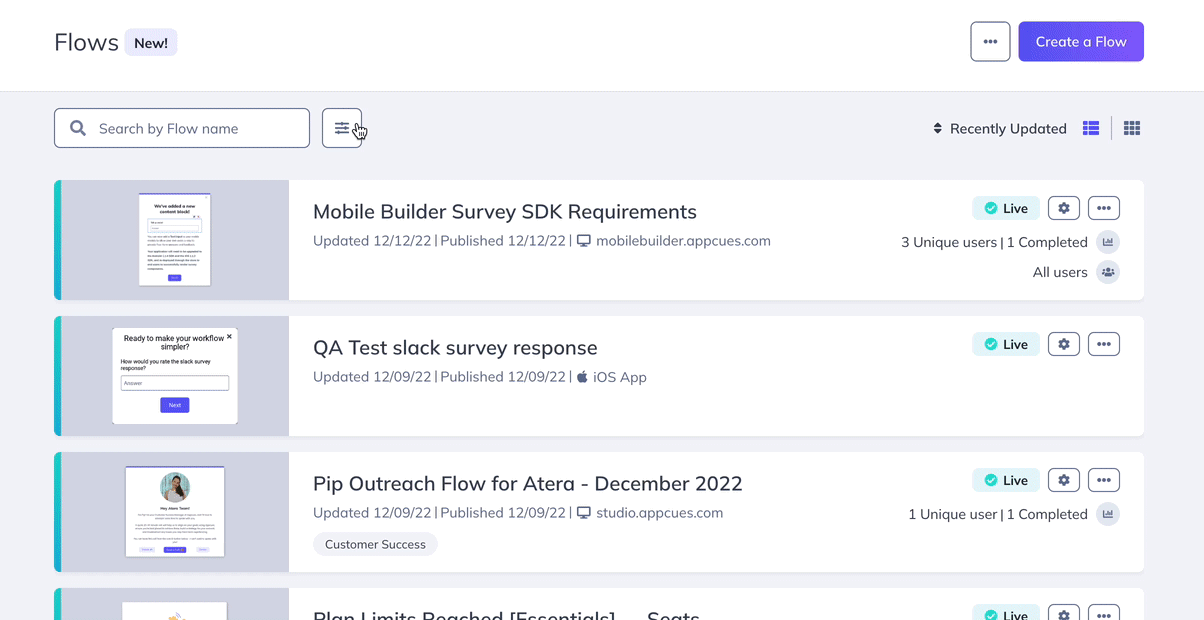1204x620 pixels.
Task: View analytics chart icon for Pip Outreach Flow
Action: pyautogui.click(x=1108, y=514)
